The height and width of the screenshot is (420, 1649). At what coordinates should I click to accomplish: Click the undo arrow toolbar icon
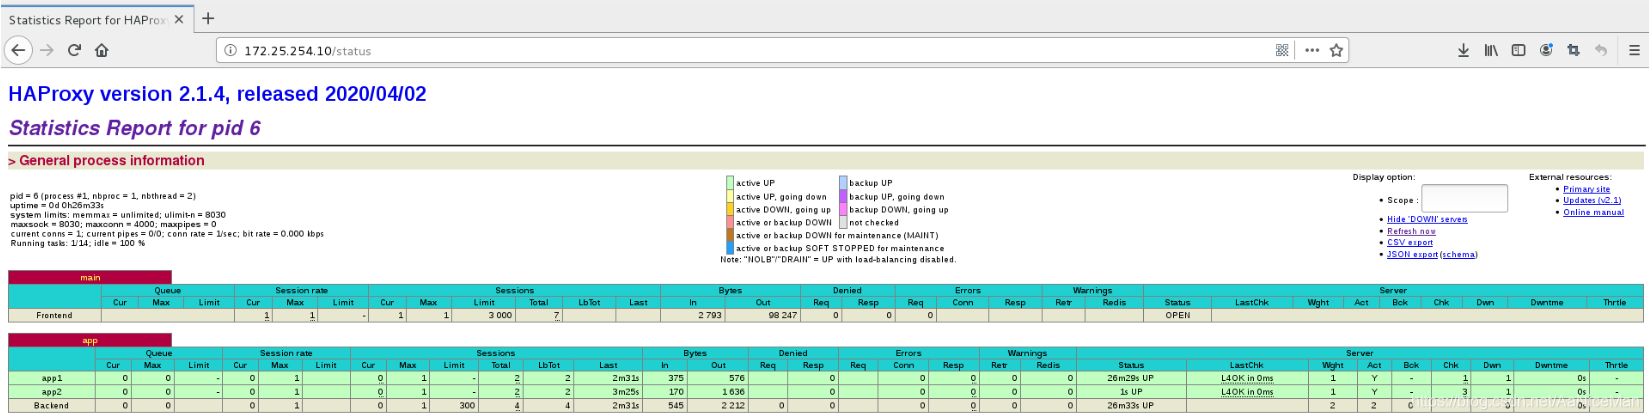(1600, 50)
